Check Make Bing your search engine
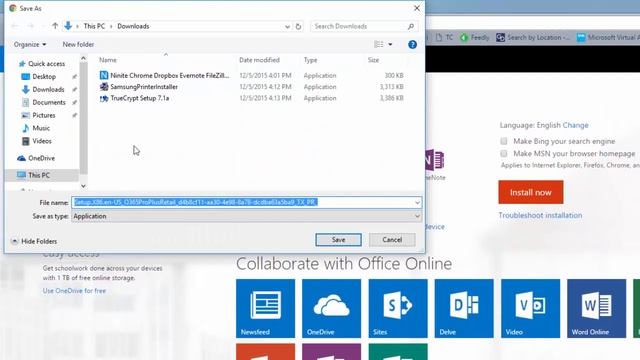 coord(504,141)
